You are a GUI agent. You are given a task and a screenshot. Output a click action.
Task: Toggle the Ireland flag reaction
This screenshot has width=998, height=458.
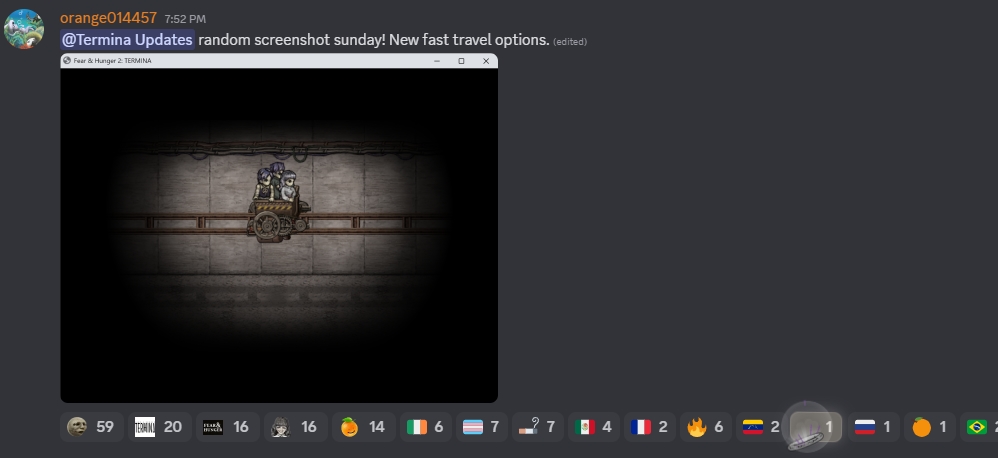[x=426, y=427]
